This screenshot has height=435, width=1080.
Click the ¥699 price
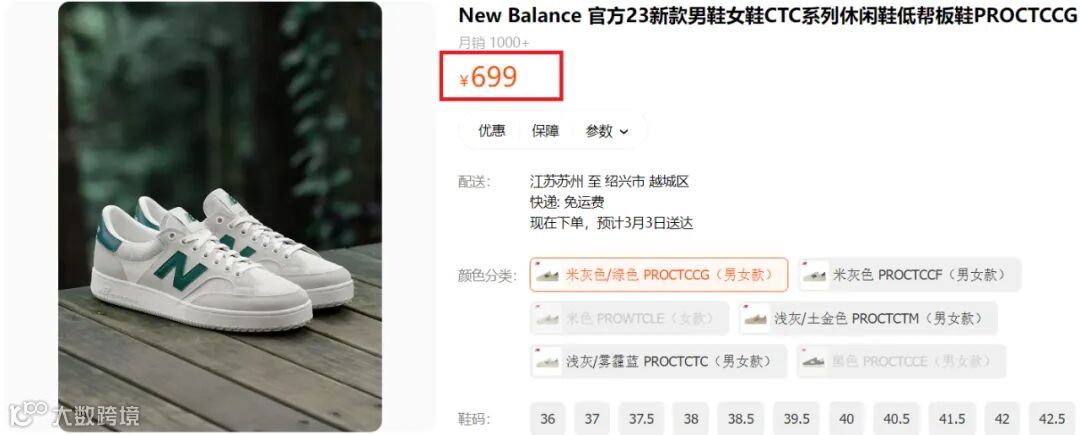pyautogui.click(x=488, y=77)
